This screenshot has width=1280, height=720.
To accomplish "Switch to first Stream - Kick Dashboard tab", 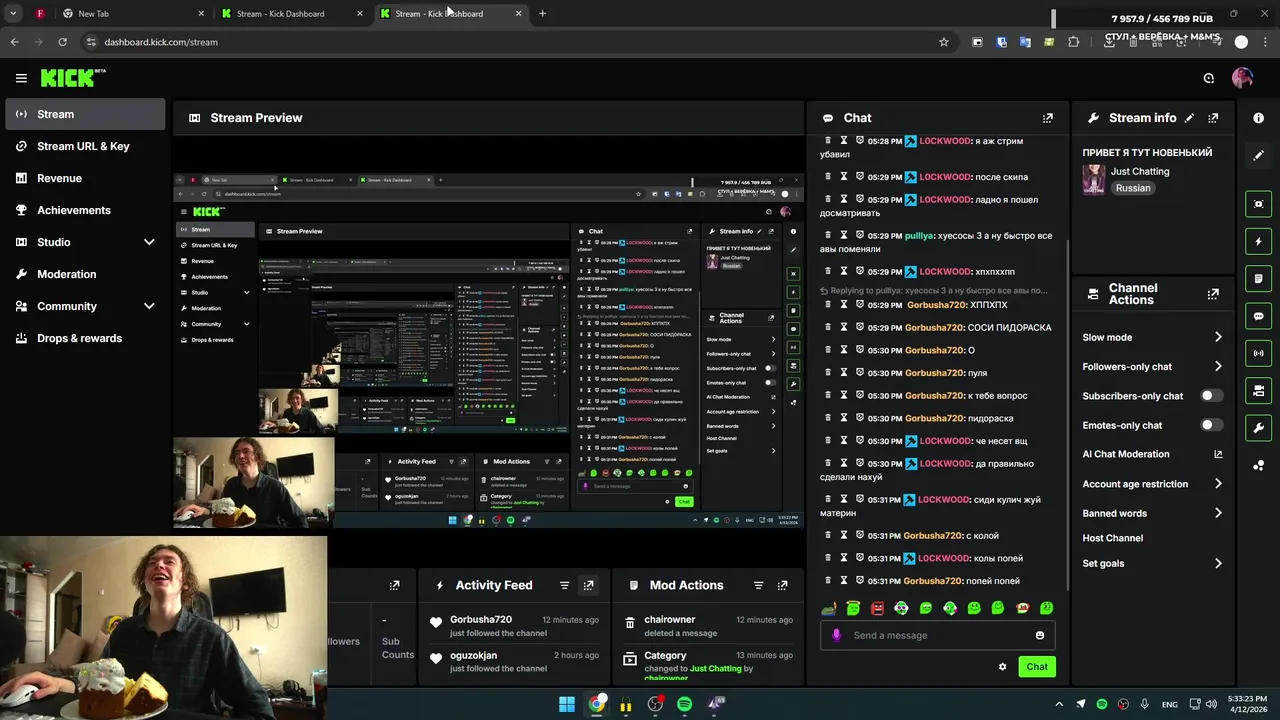I will point(290,14).
